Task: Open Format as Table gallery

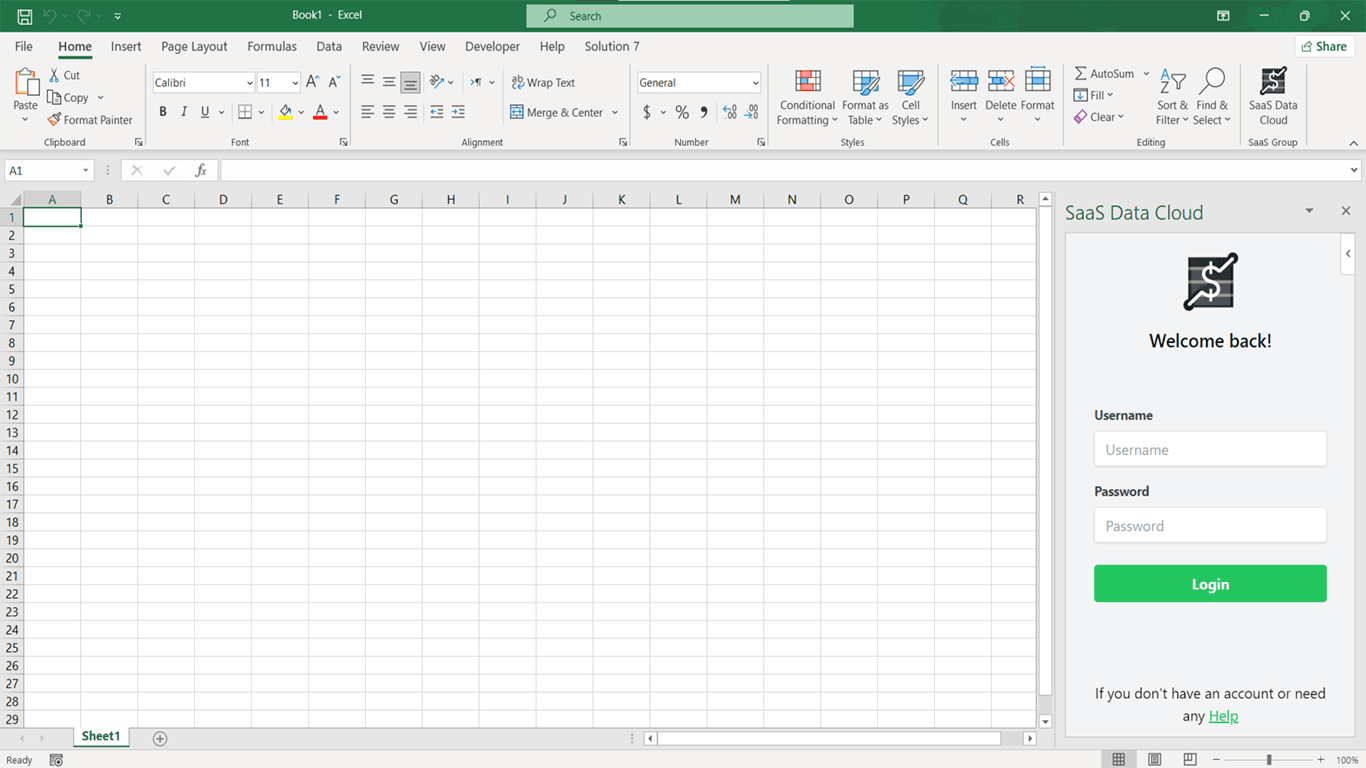Action: click(865, 98)
